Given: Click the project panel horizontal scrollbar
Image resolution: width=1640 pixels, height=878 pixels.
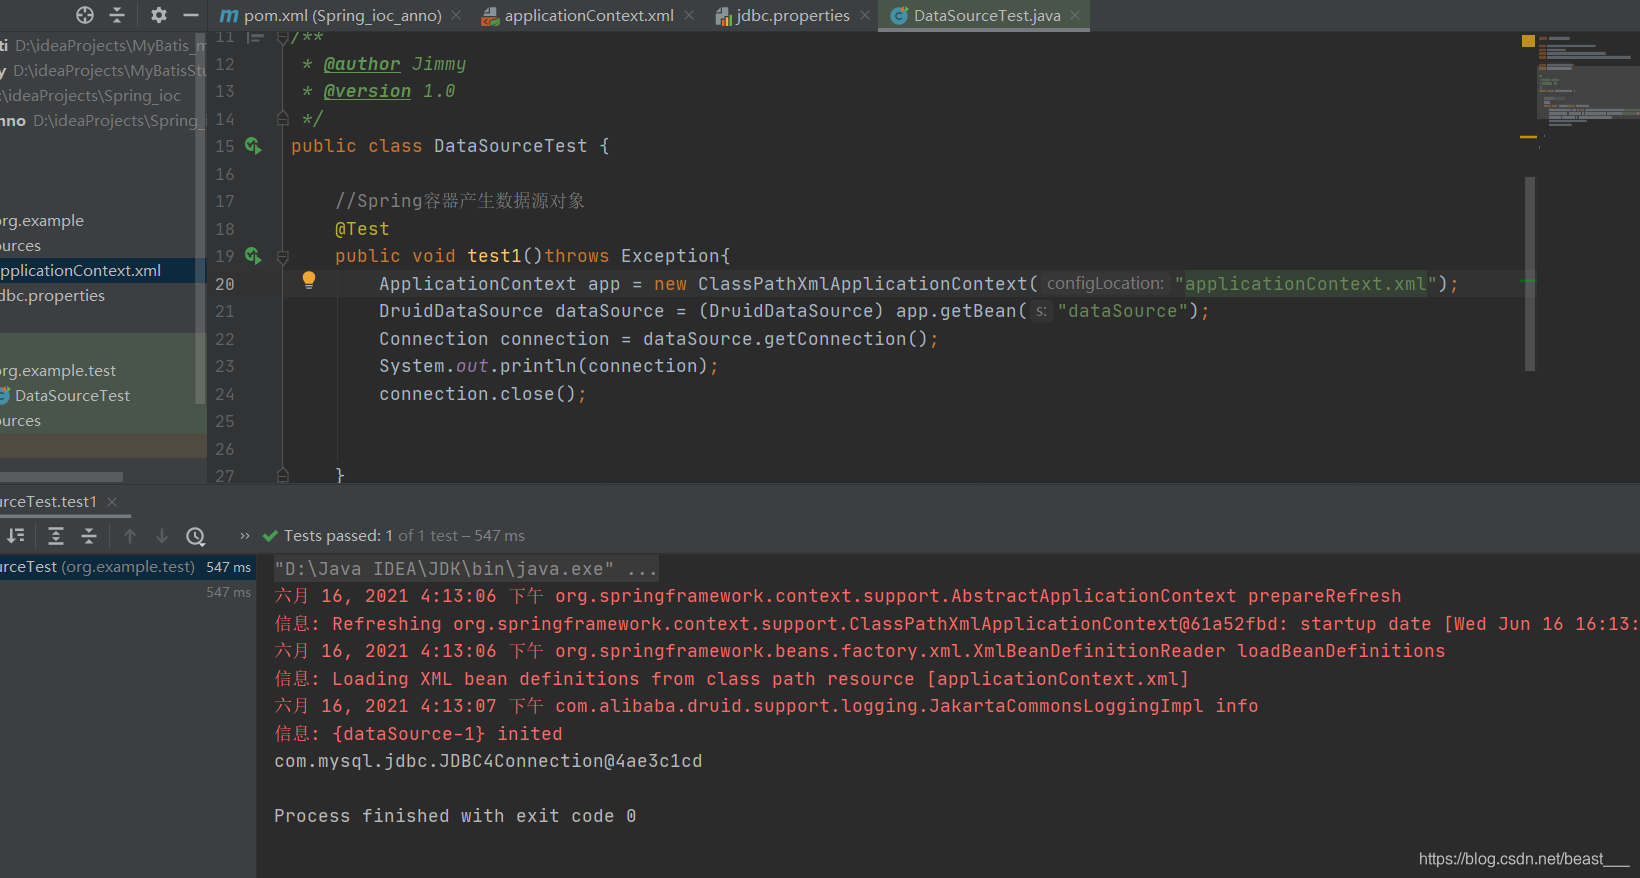Looking at the screenshot, I should [62, 477].
